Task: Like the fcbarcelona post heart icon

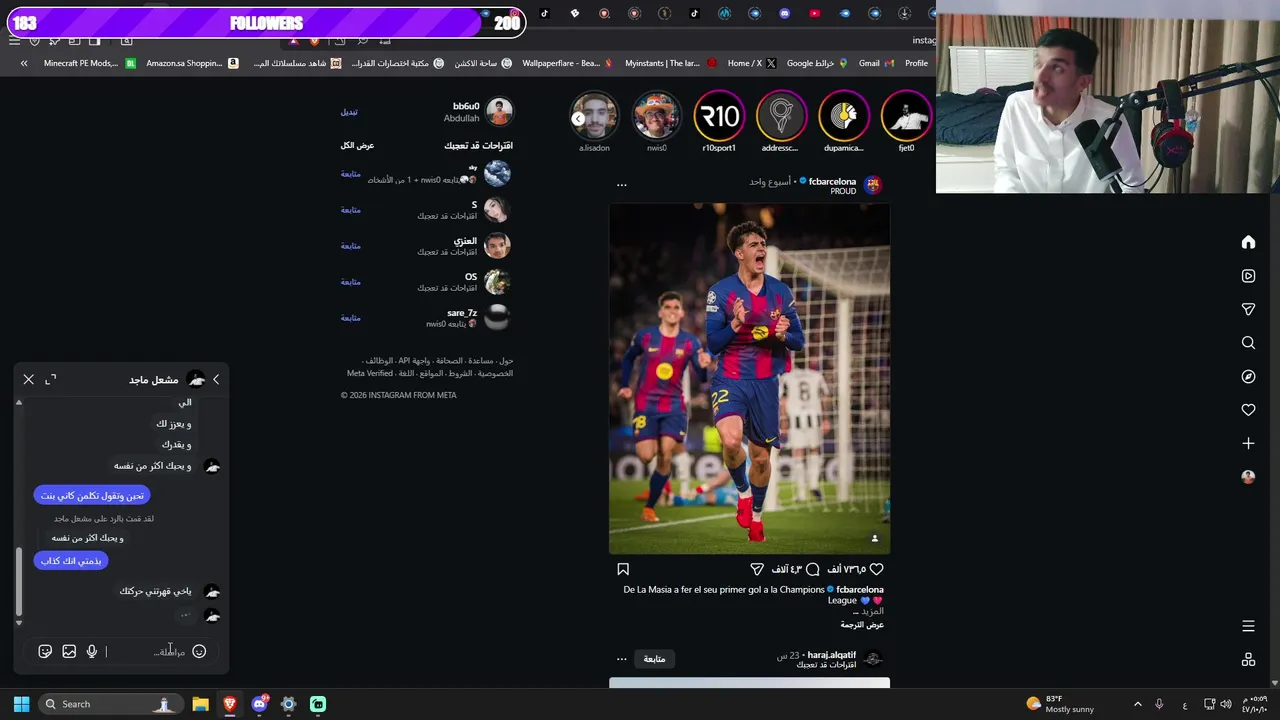Action: (x=876, y=569)
